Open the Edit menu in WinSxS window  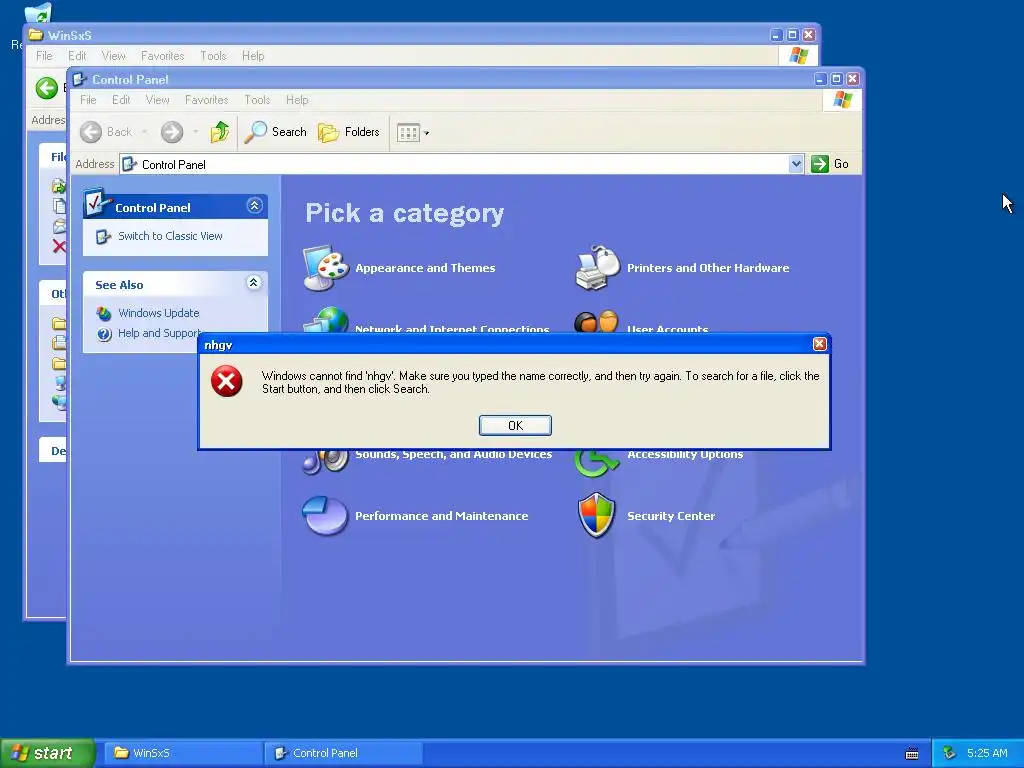pos(77,56)
